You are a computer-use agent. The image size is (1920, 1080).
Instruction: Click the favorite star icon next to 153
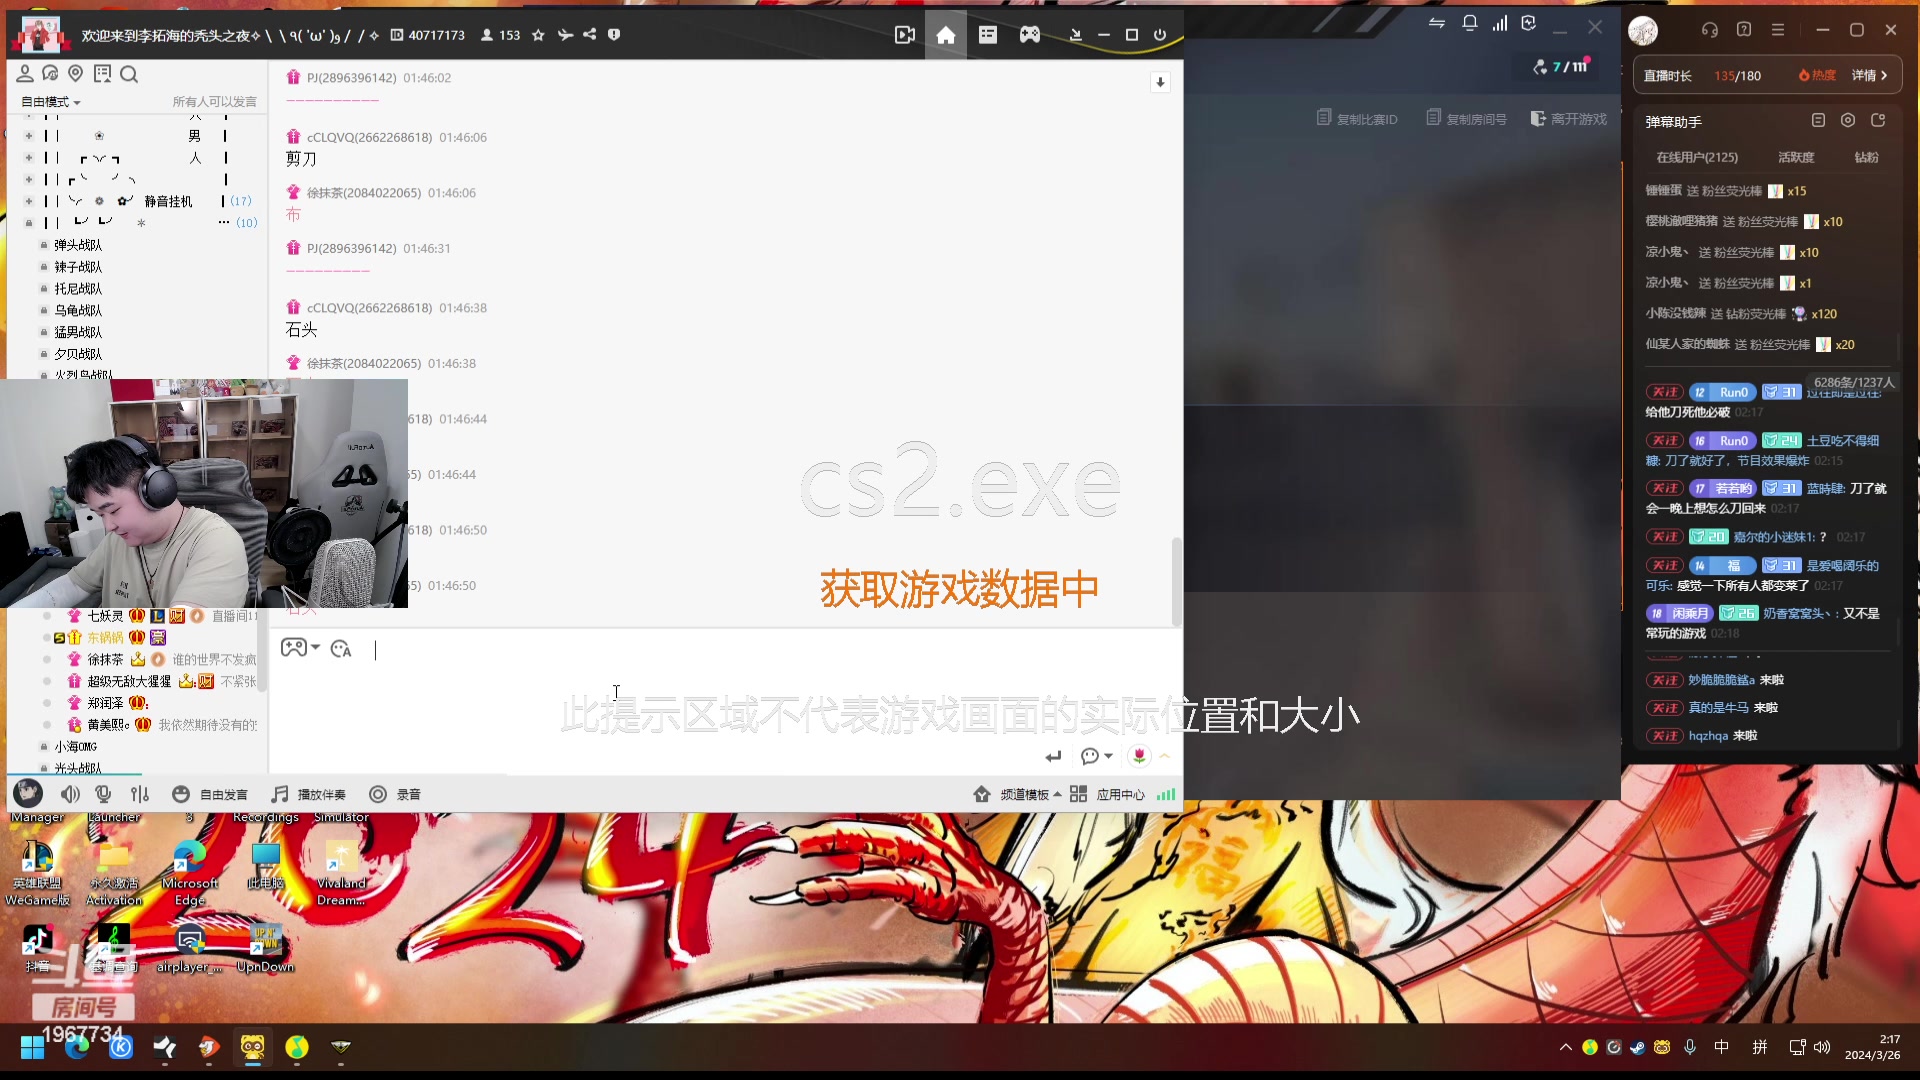(x=538, y=35)
